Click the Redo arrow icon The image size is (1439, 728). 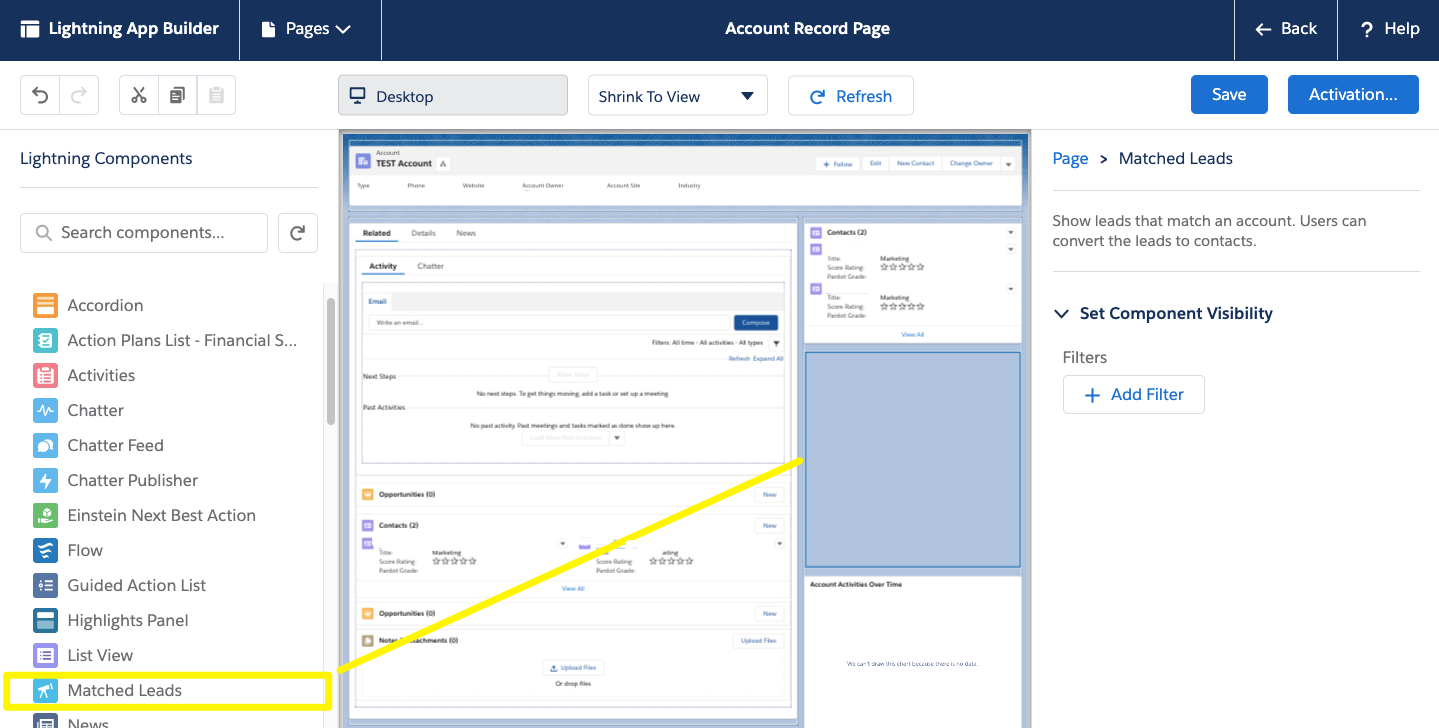coord(78,95)
